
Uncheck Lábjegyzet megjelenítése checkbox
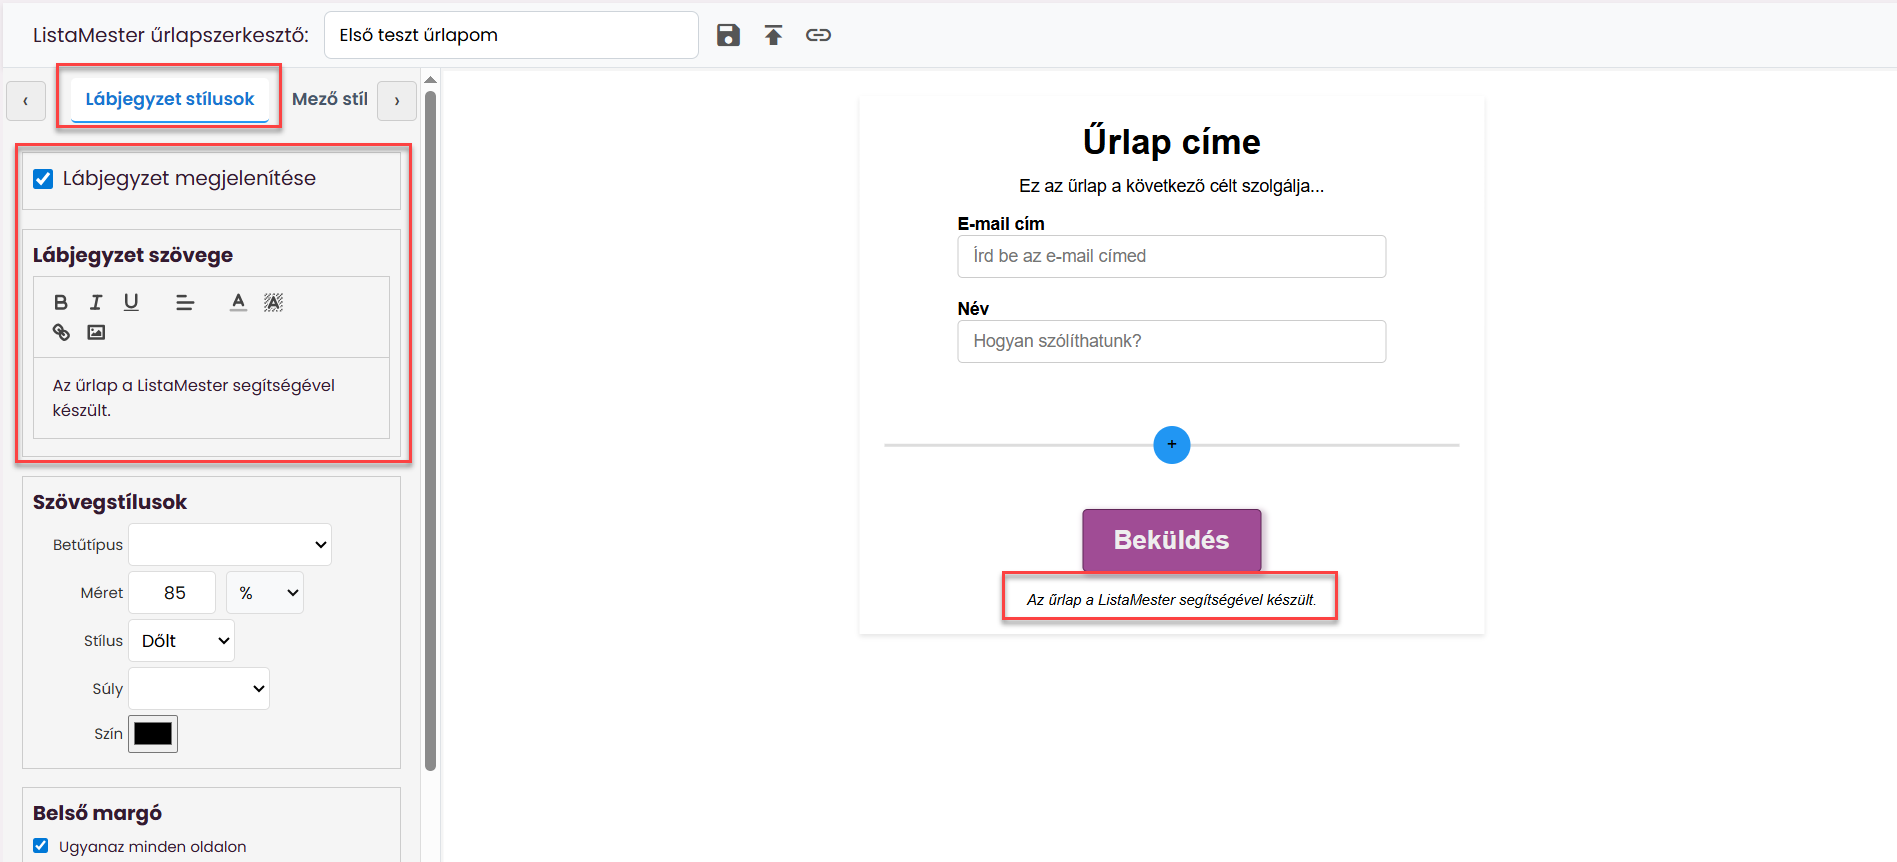(43, 179)
